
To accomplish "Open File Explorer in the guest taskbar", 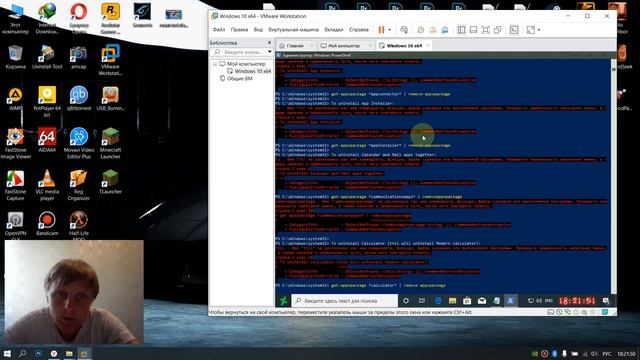I will tap(452, 301).
